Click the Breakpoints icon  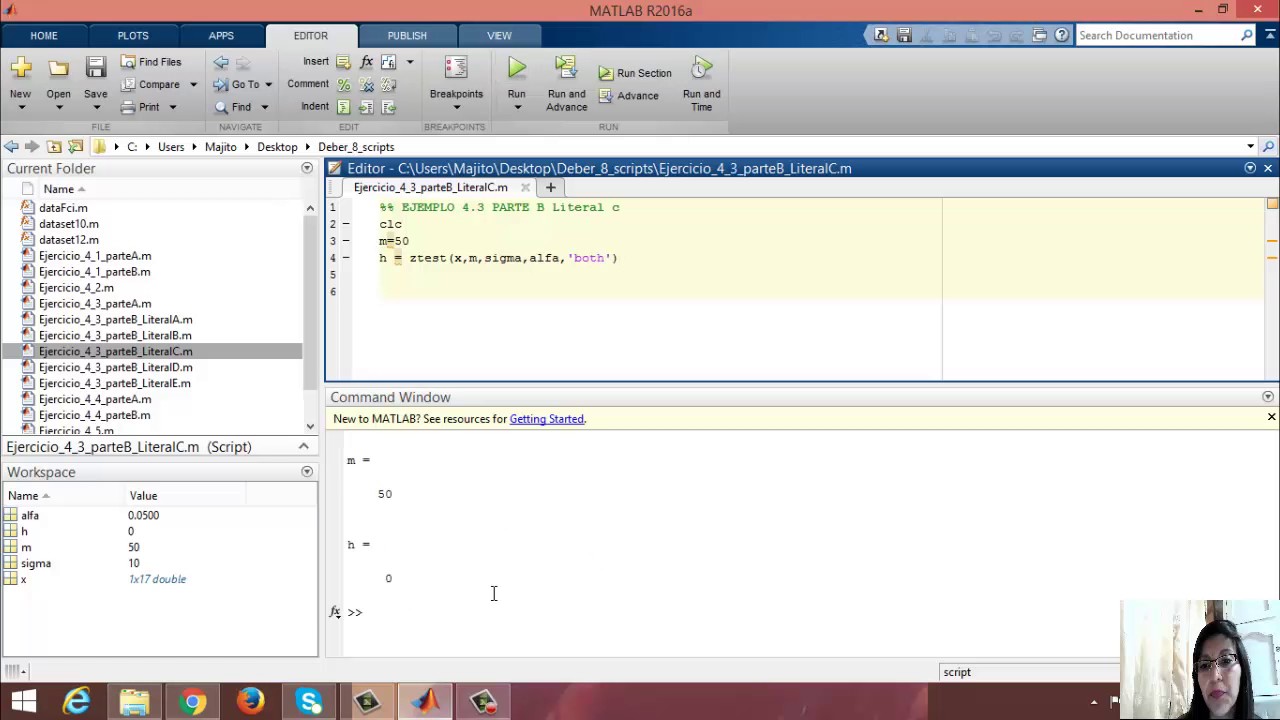456,68
